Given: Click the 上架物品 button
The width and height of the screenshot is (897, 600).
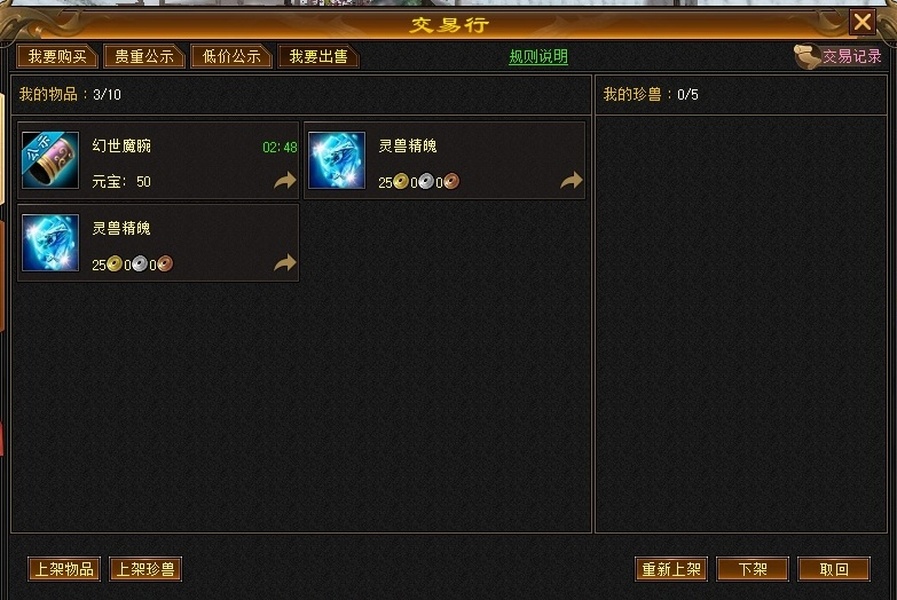Looking at the screenshot, I should 64,569.
